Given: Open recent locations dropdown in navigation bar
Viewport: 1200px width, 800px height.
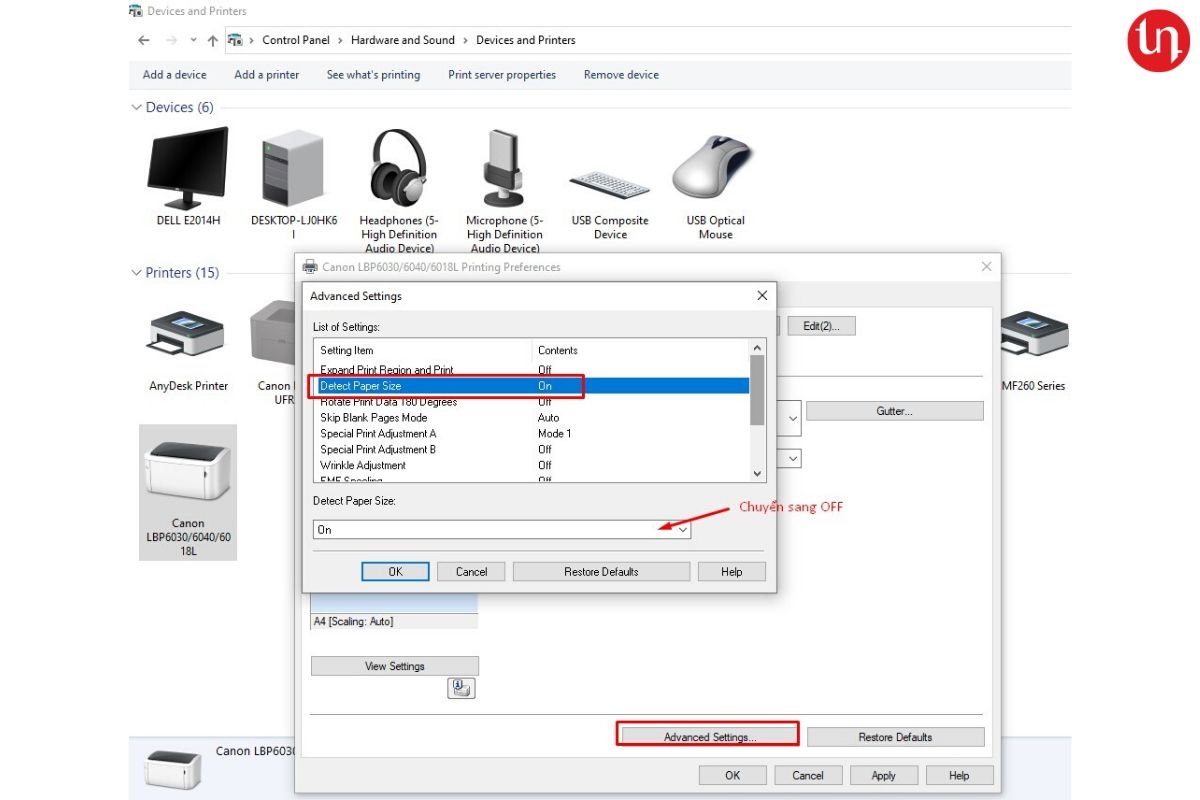Looking at the screenshot, I should pos(192,41).
